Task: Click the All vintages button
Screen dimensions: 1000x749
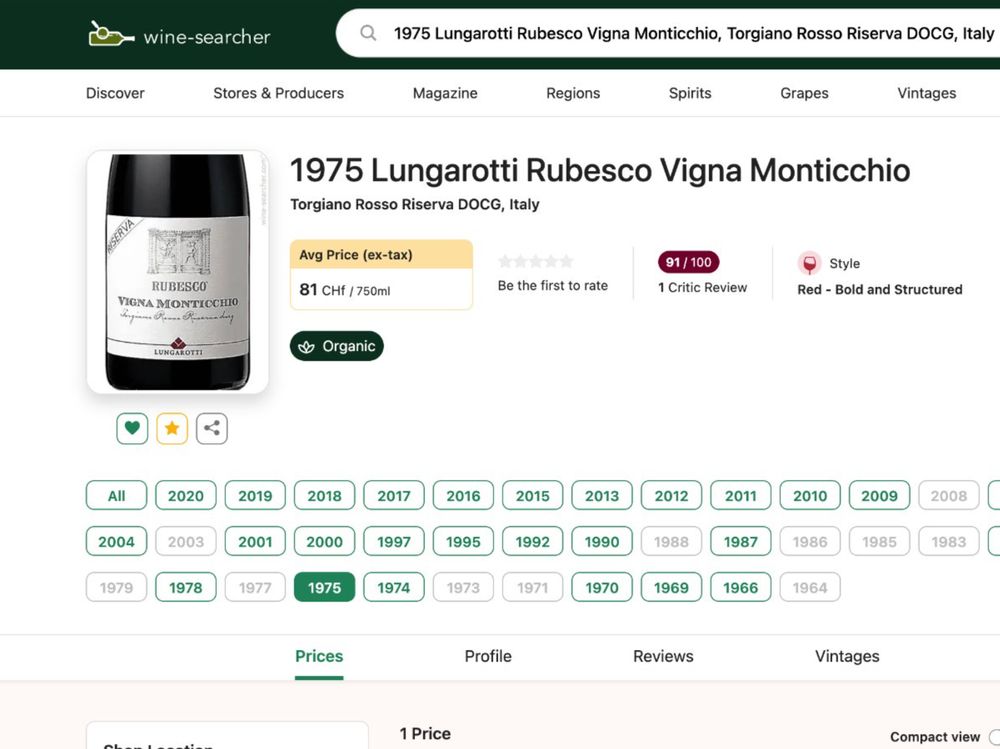Action: pos(116,495)
